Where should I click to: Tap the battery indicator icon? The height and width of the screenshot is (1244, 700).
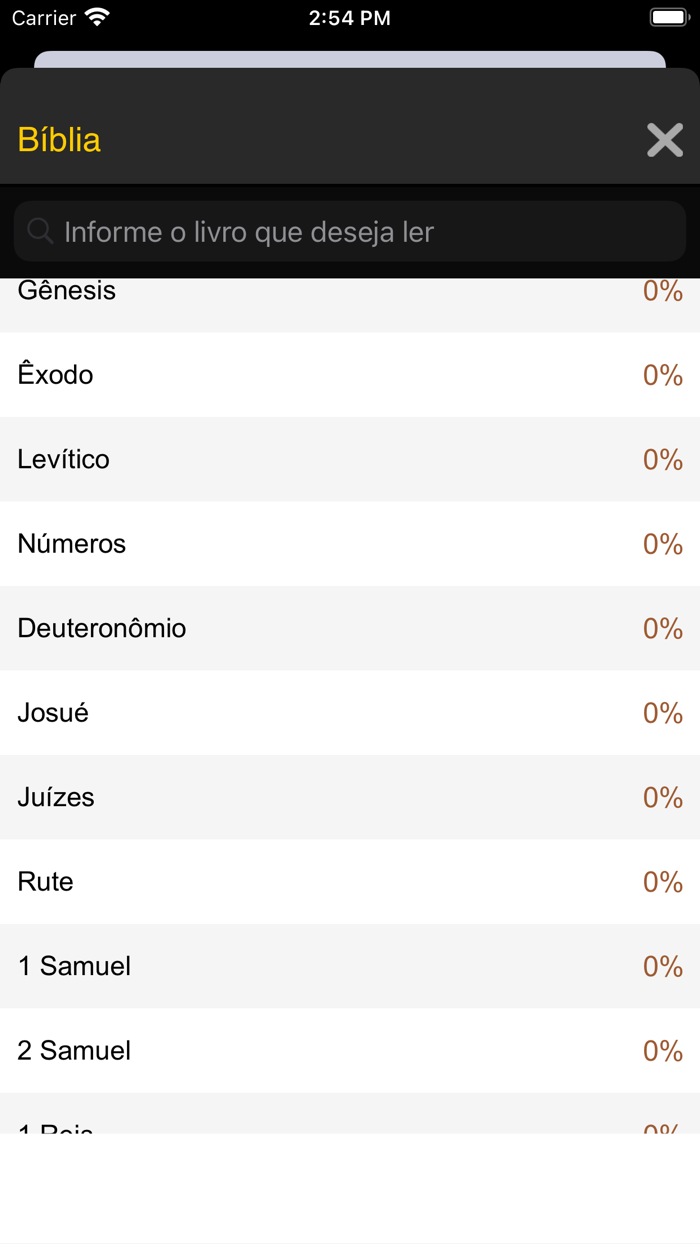pyautogui.click(x=669, y=17)
